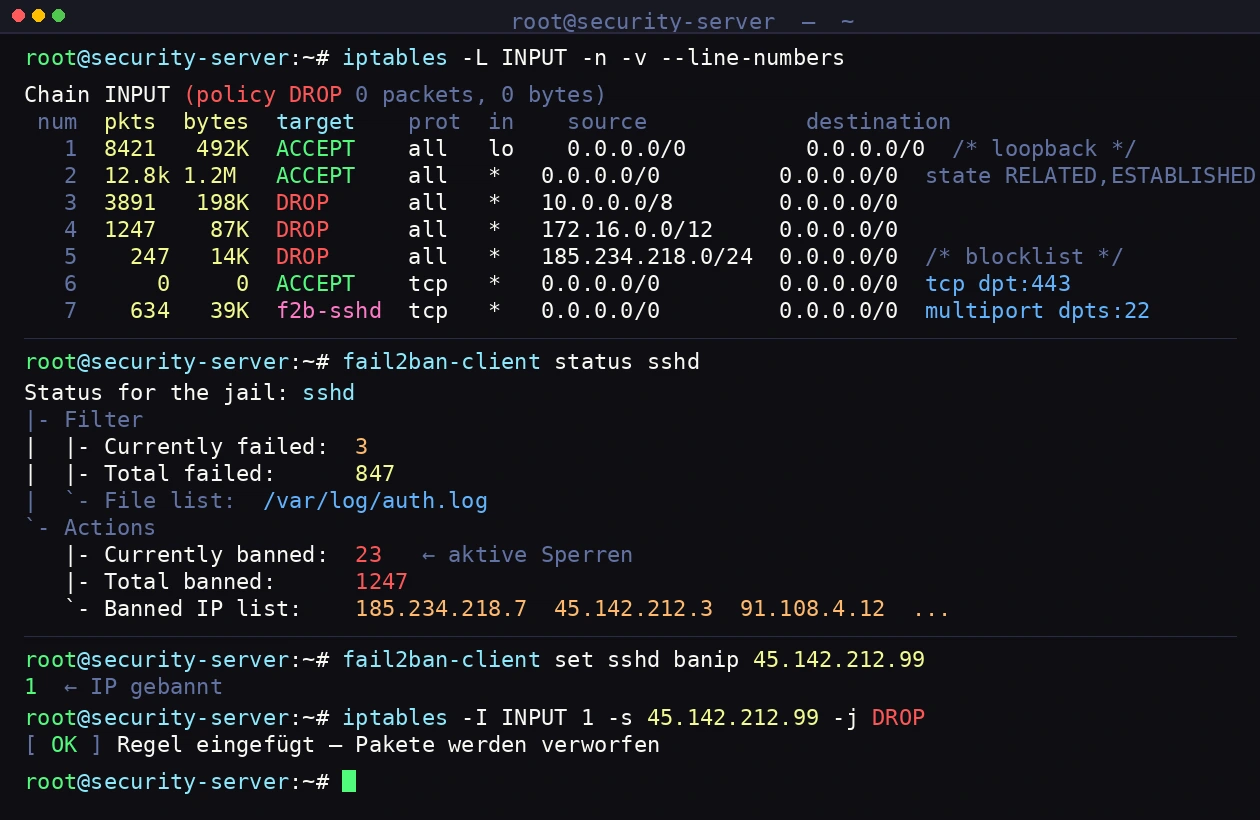Click the Currently failed value 3
This screenshot has width=1260, height=820.
click(x=361, y=446)
